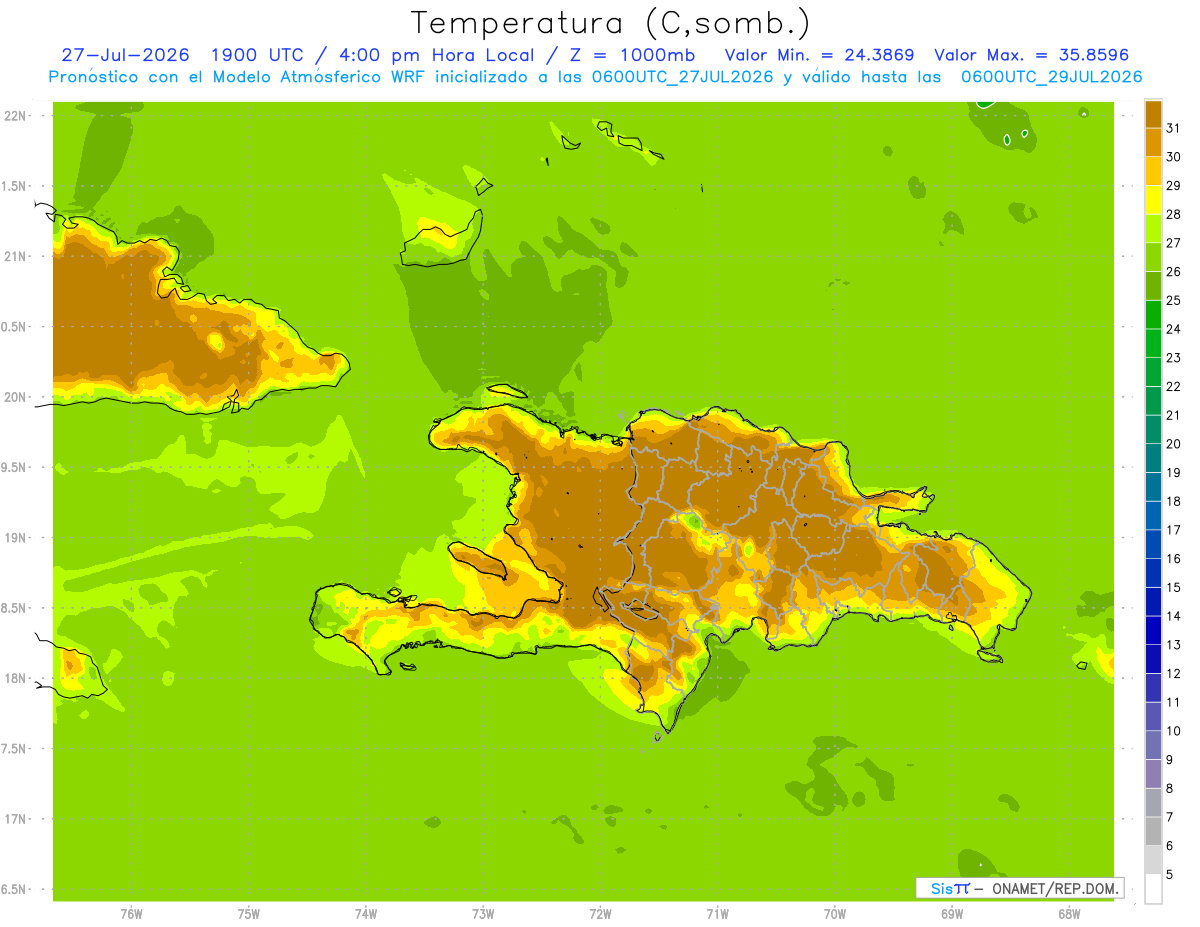Click the '74W' longitude axis label
This screenshot has width=1200, height=927.
point(366,914)
